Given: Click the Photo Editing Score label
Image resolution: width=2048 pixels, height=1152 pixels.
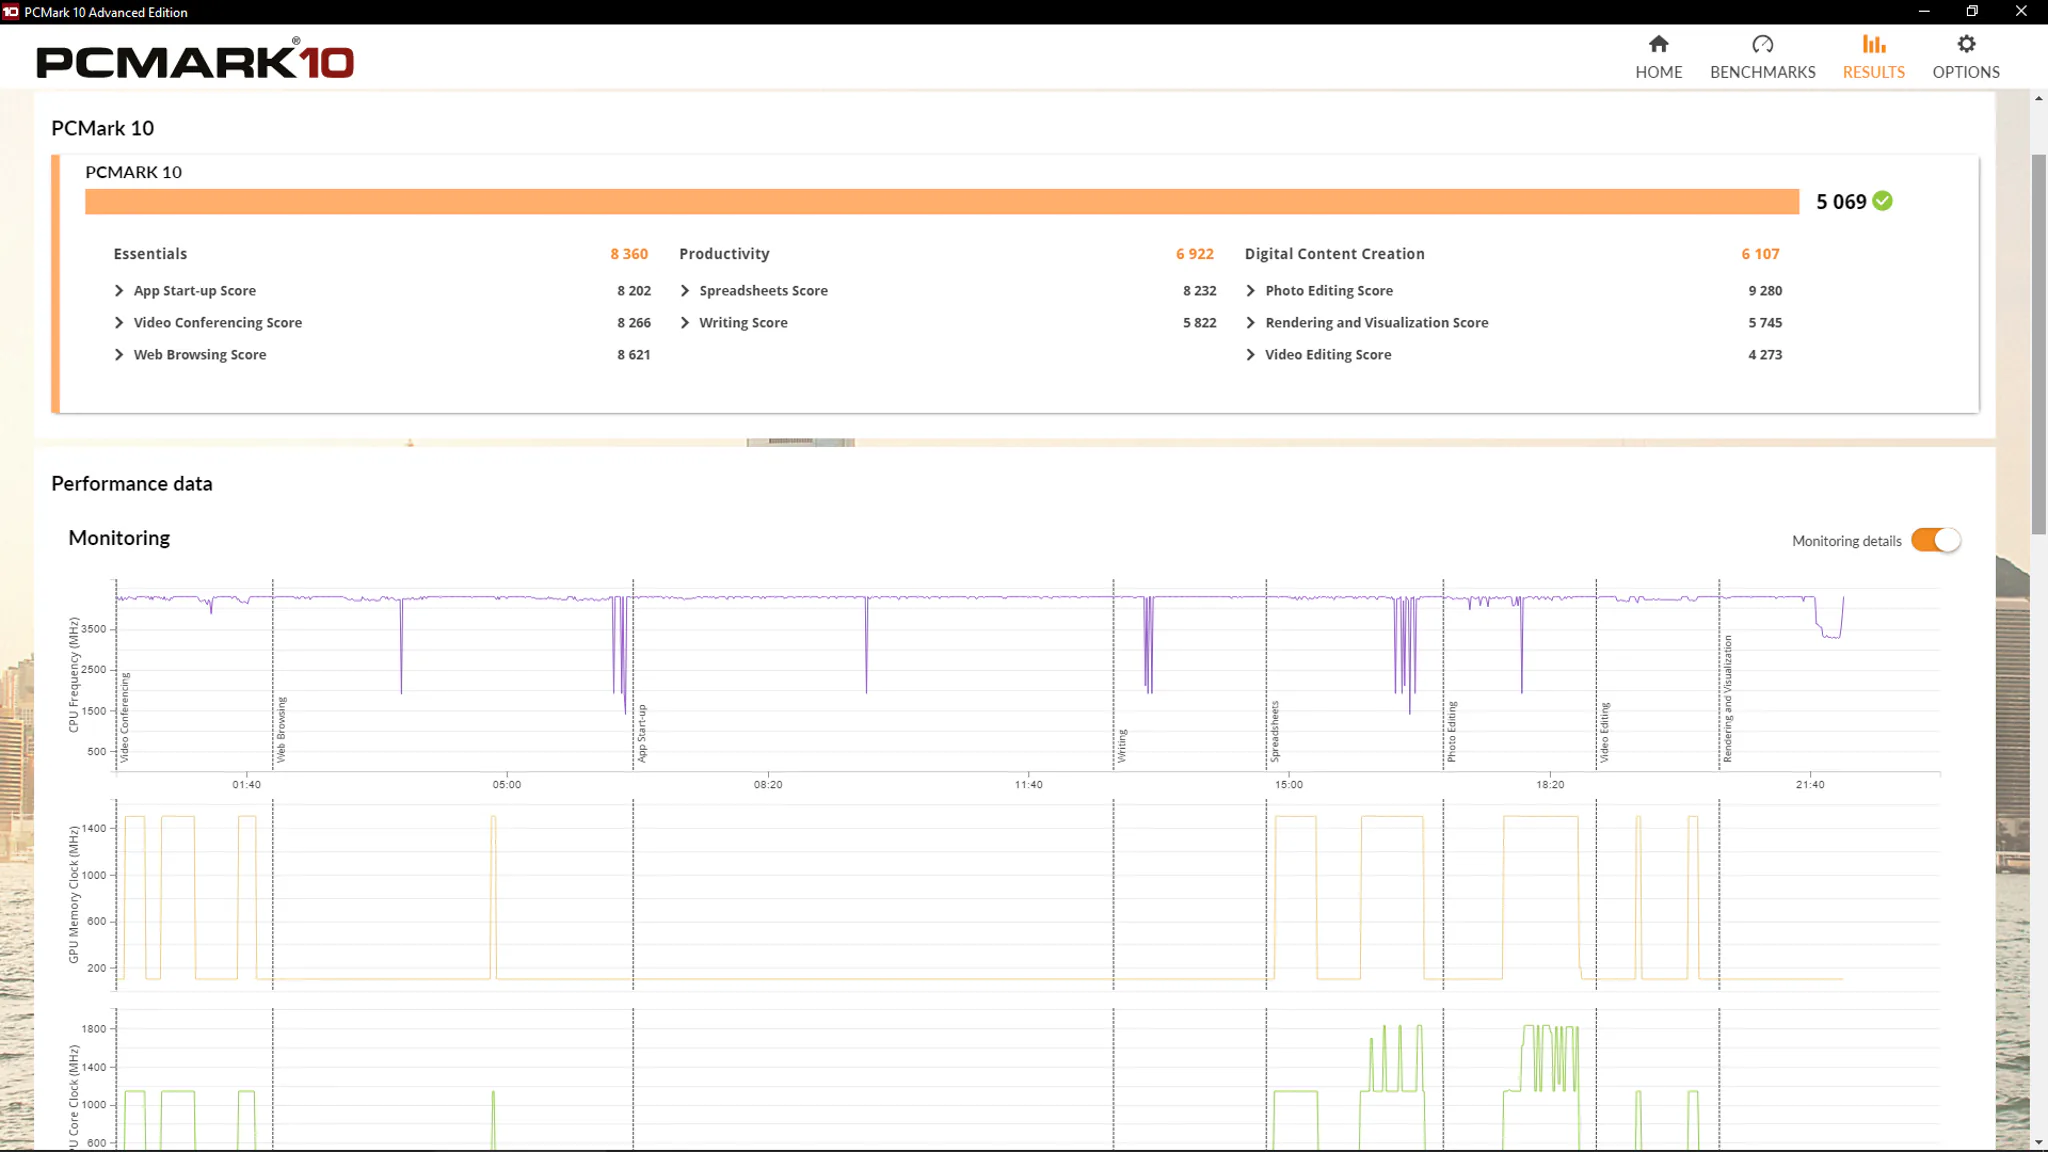Looking at the screenshot, I should tap(1329, 291).
